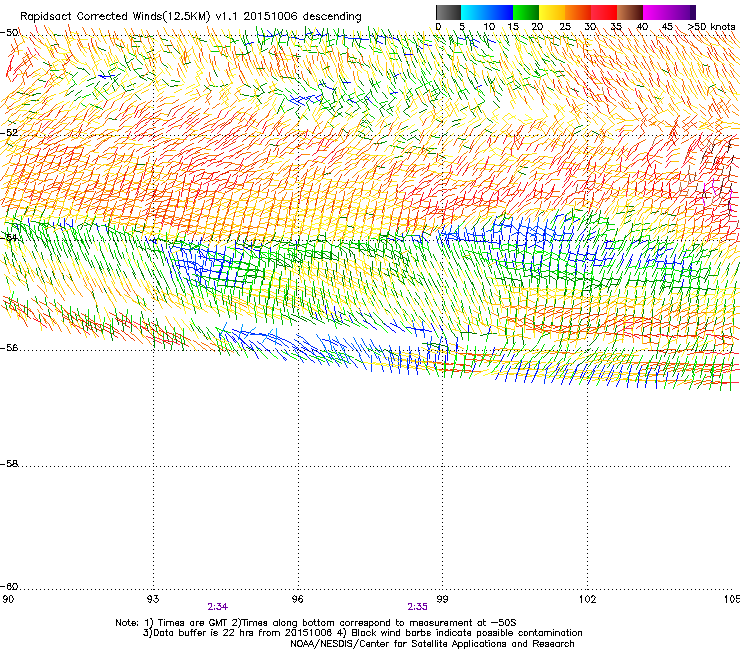
Task: Click the '>50 knots' legend label
Action: 711,27
